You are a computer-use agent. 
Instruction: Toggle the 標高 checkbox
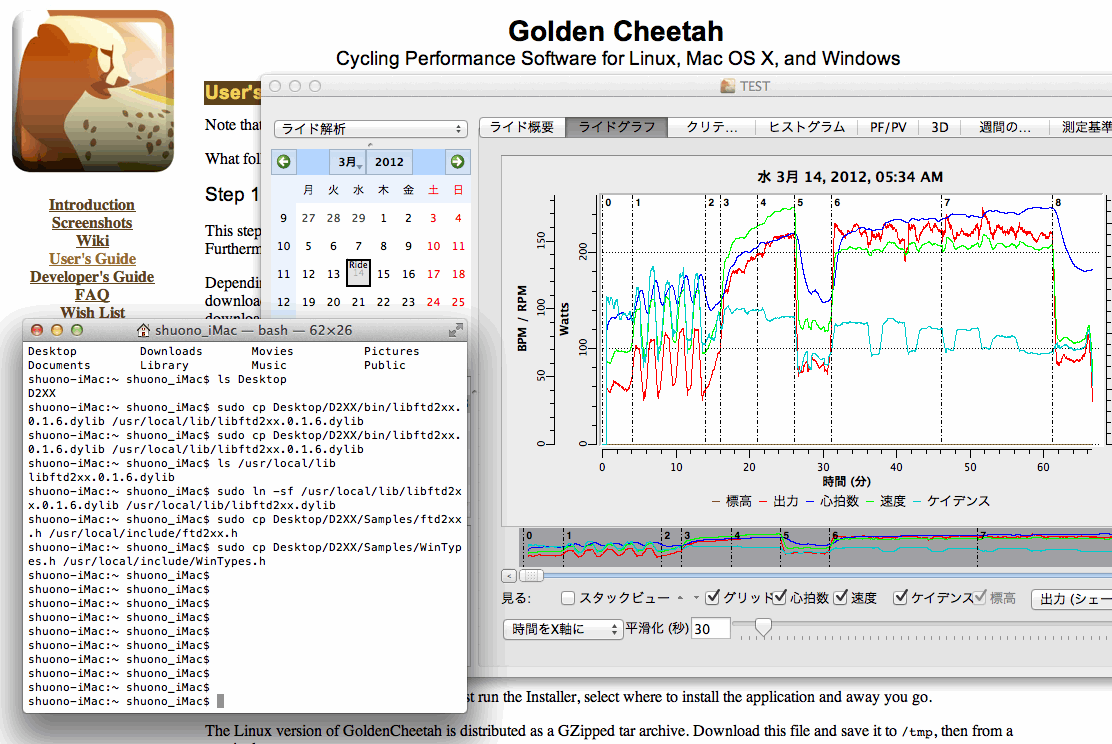point(979,597)
